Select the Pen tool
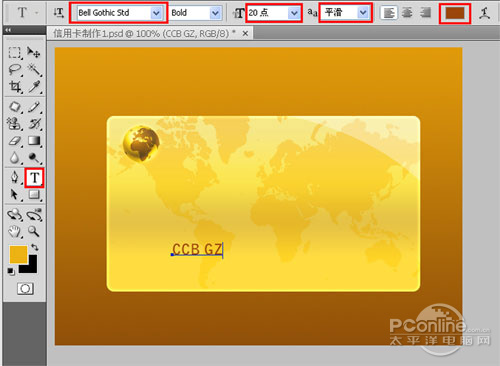The height and width of the screenshot is (366, 500). 15,178
